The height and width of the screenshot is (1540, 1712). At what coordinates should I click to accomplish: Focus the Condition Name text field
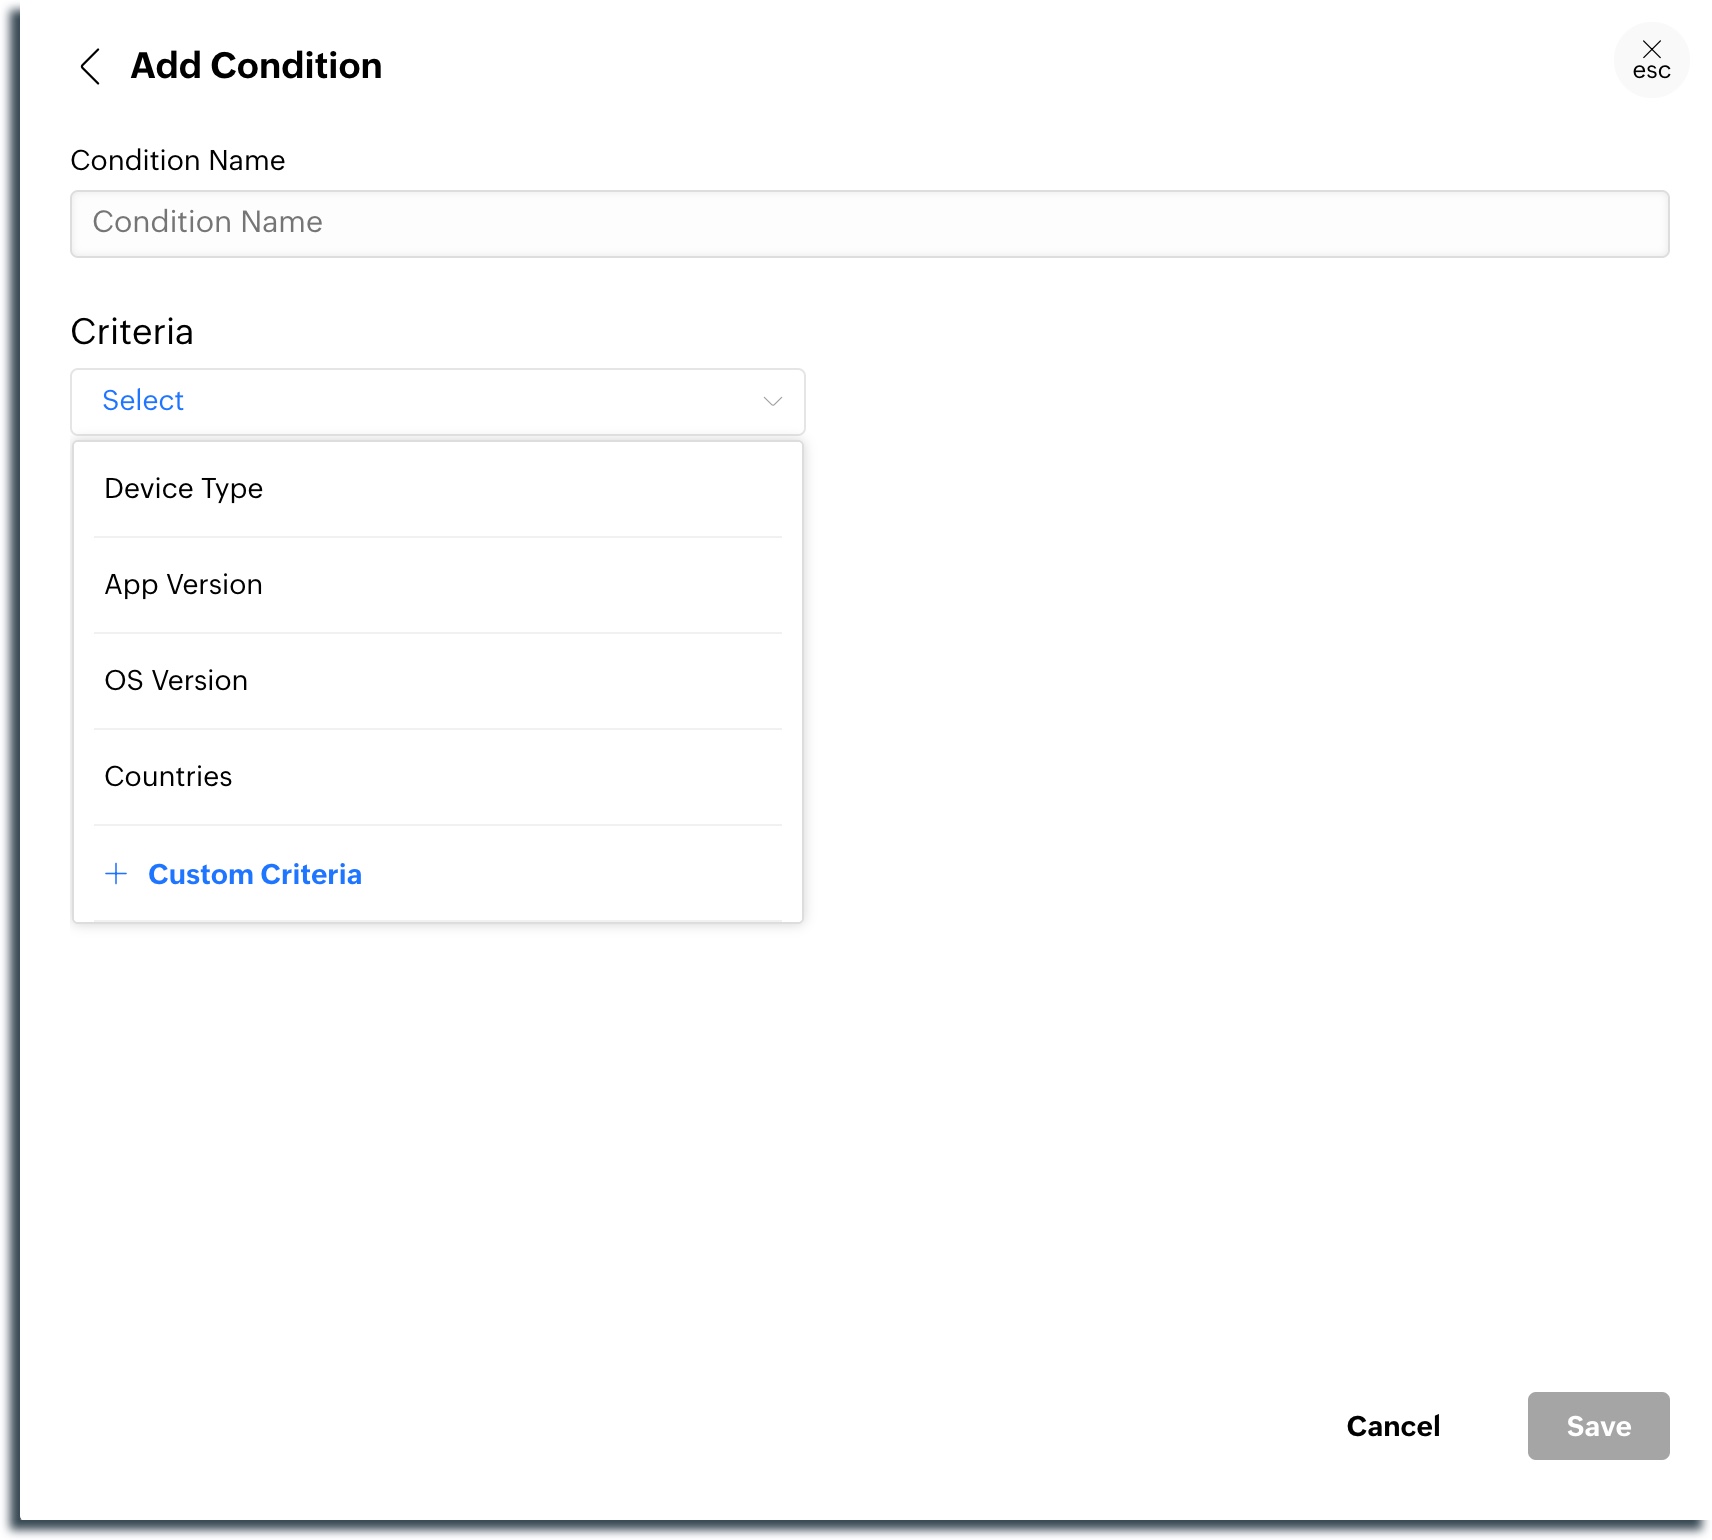click(x=869, y=223)
